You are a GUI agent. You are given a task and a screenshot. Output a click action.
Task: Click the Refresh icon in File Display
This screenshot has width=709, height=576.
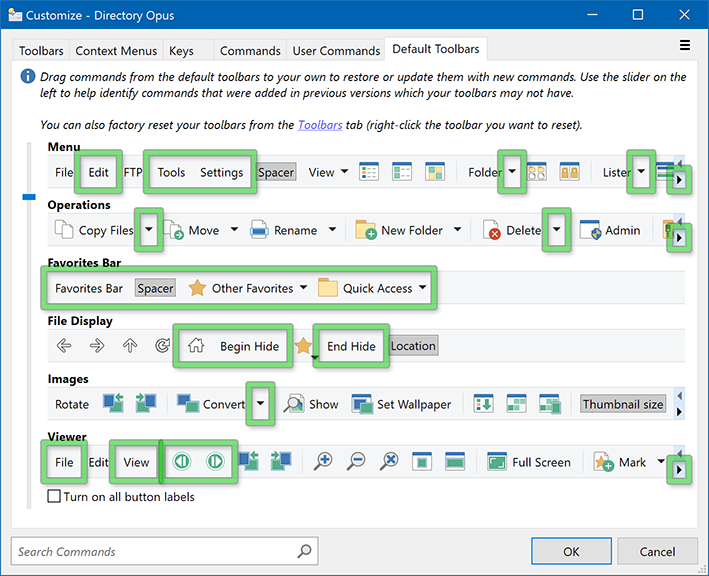click(x=162, y=346)
